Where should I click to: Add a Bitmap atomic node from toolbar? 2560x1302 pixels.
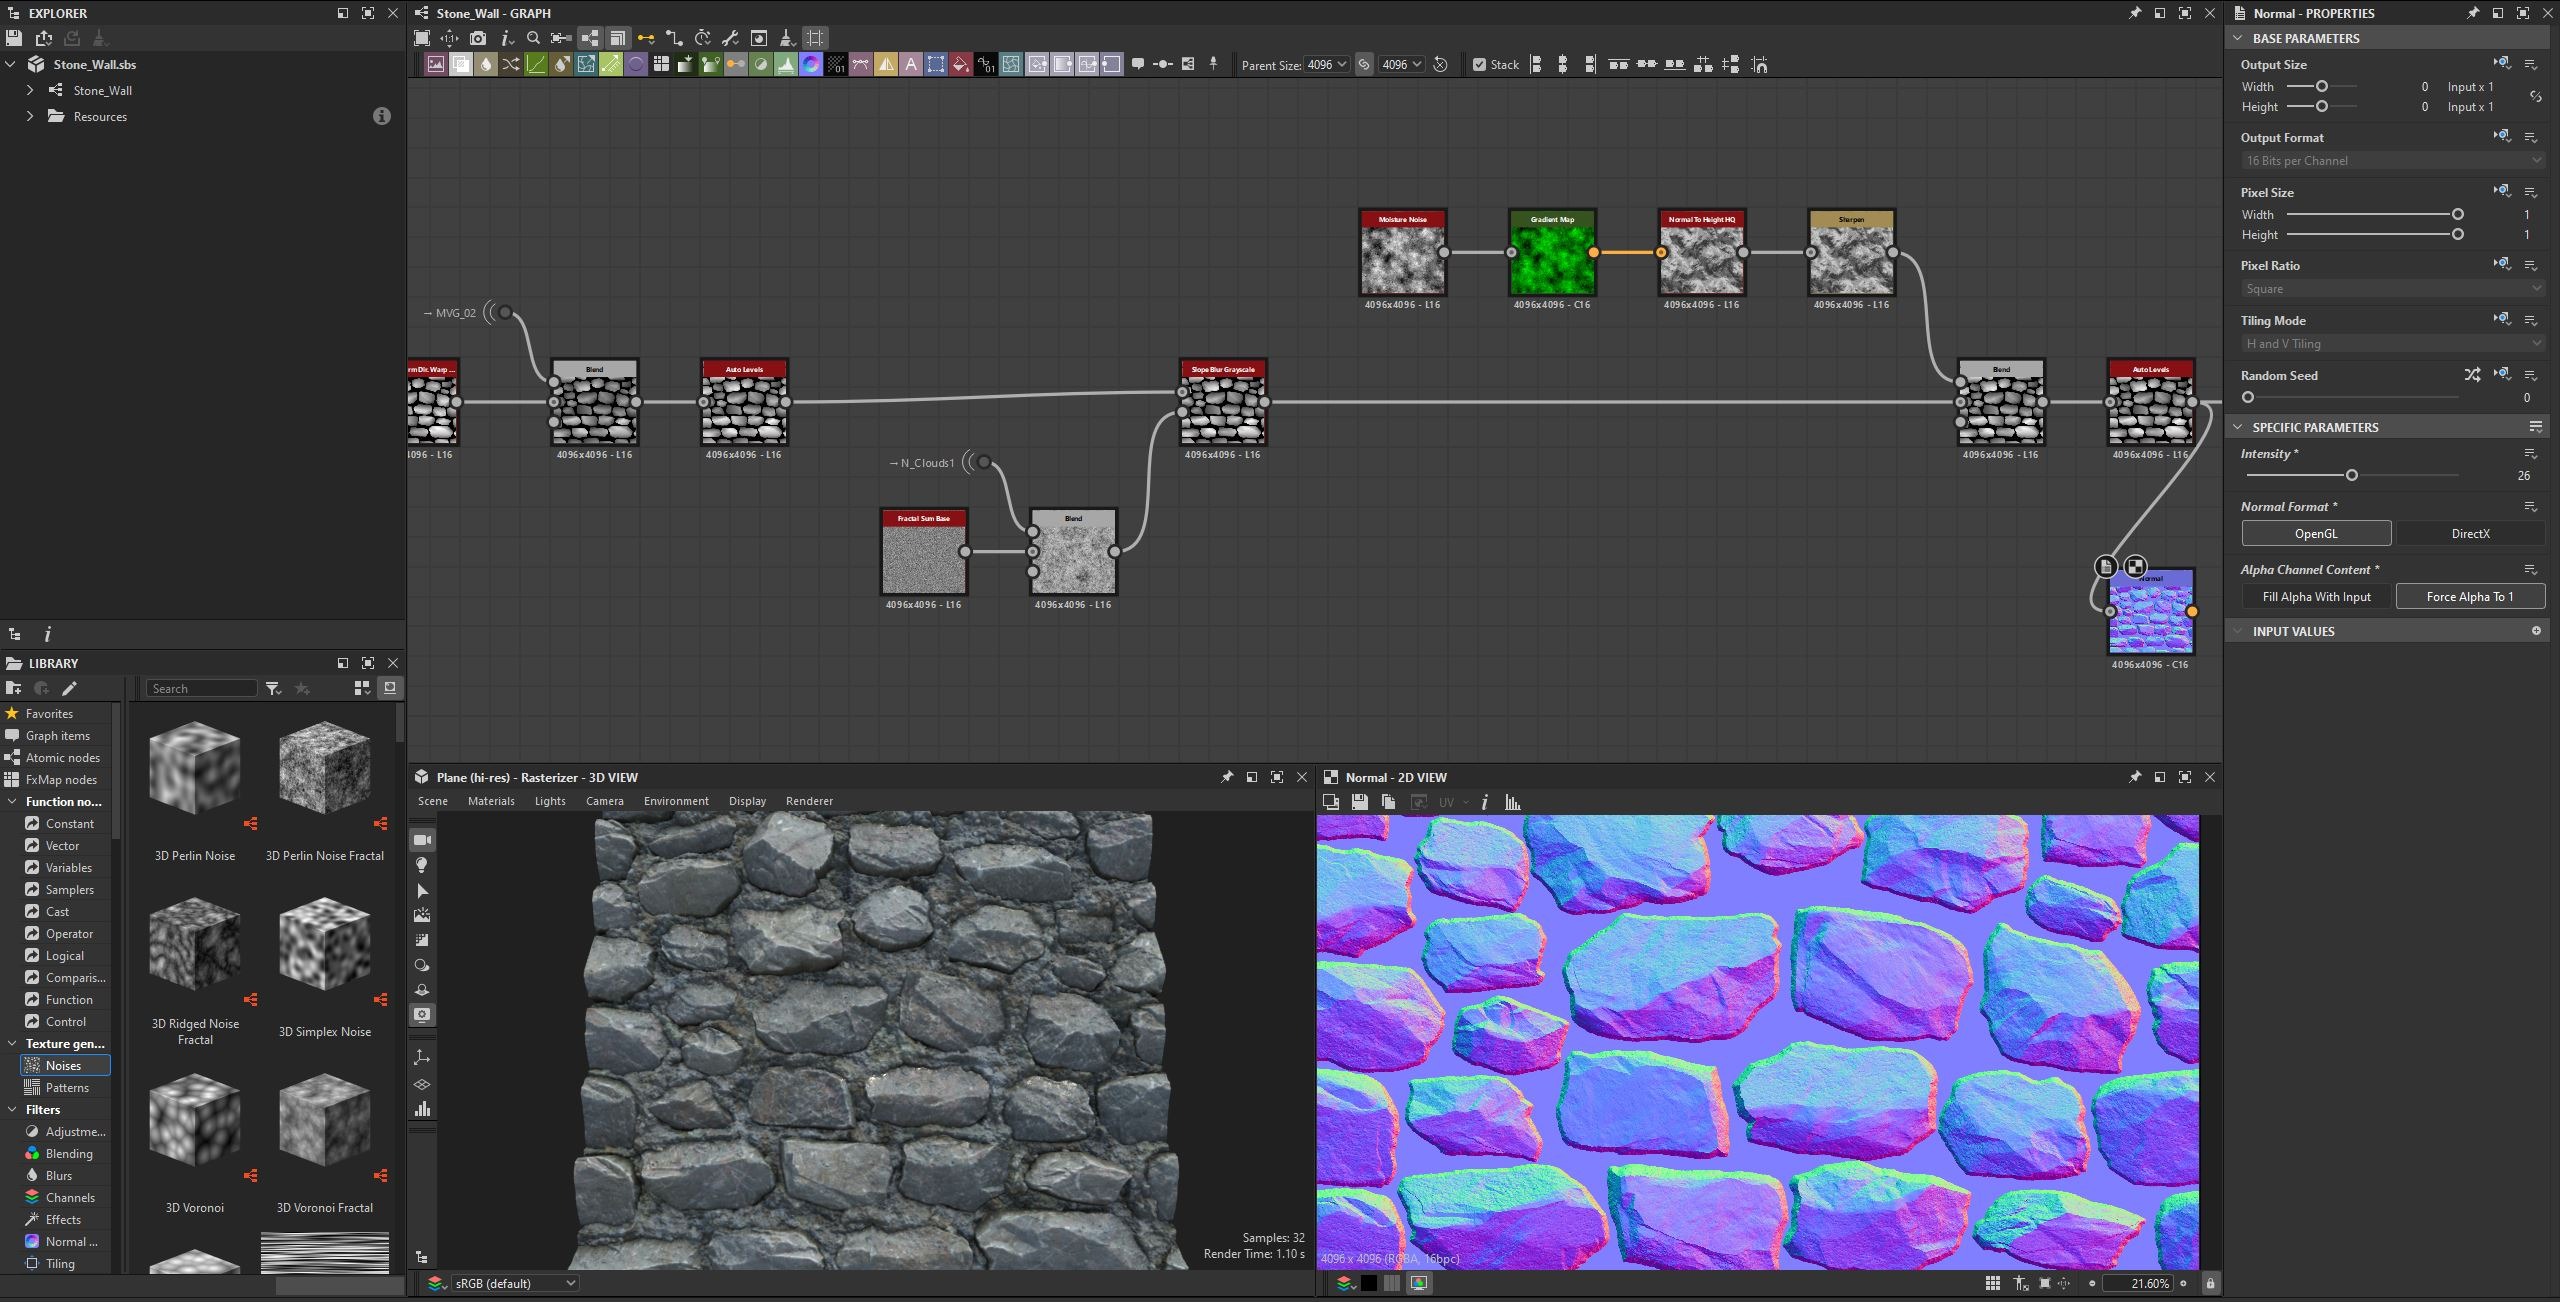436,64
